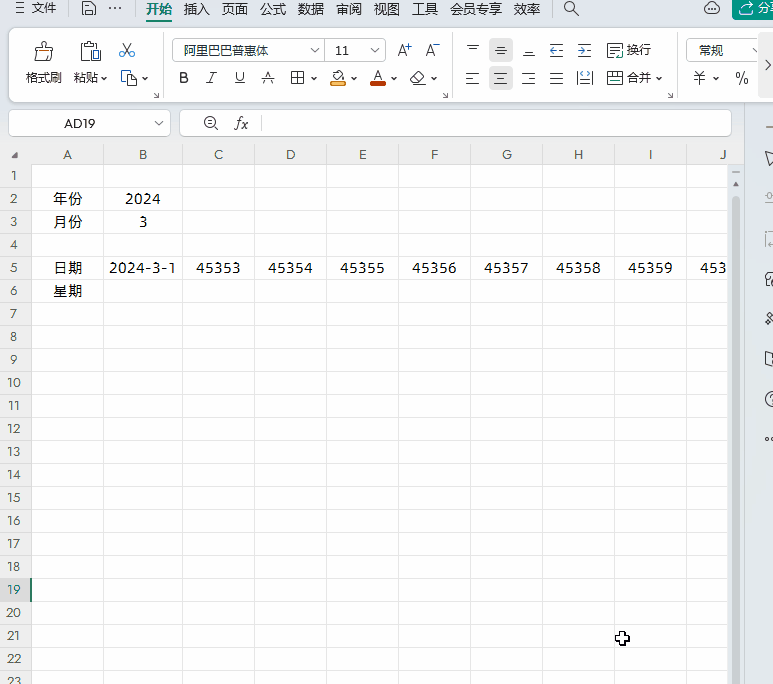Viewport: 773px width, 684px height.
Task: Click the more quick-access options ellipsis
Action: pos(115,8)
